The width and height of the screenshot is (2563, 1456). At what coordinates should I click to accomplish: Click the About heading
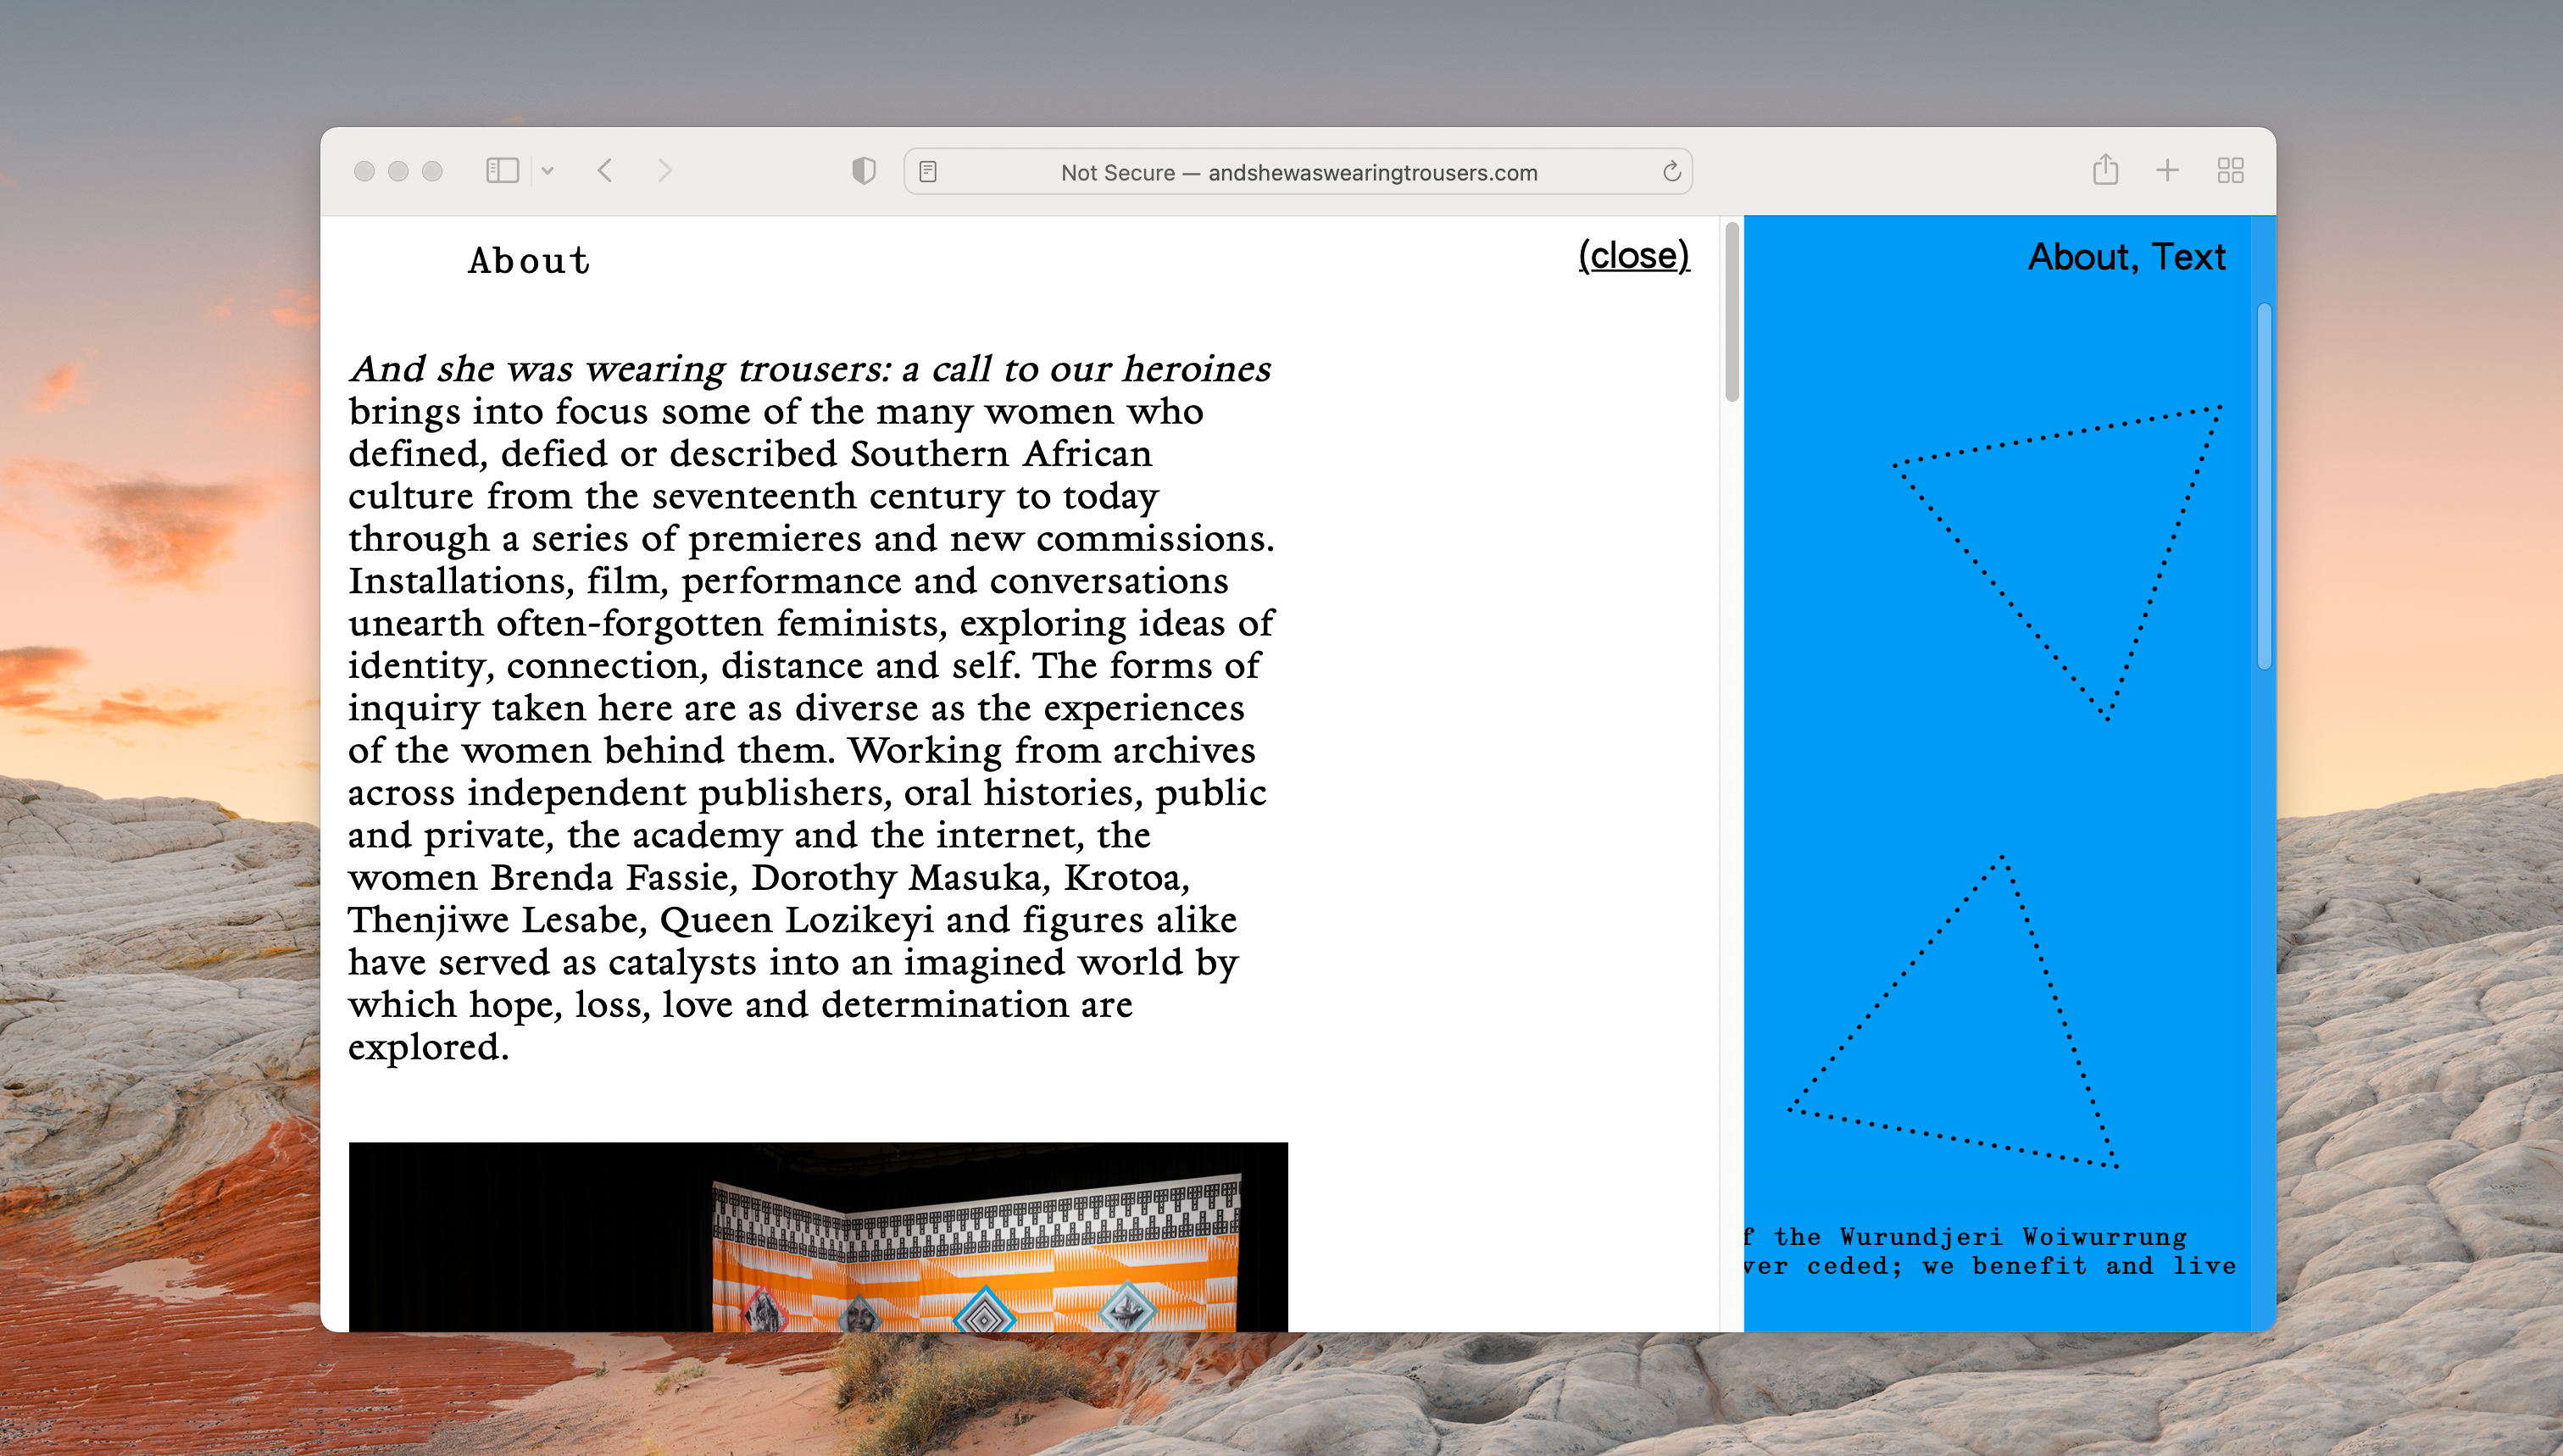[x=529, y=261]
